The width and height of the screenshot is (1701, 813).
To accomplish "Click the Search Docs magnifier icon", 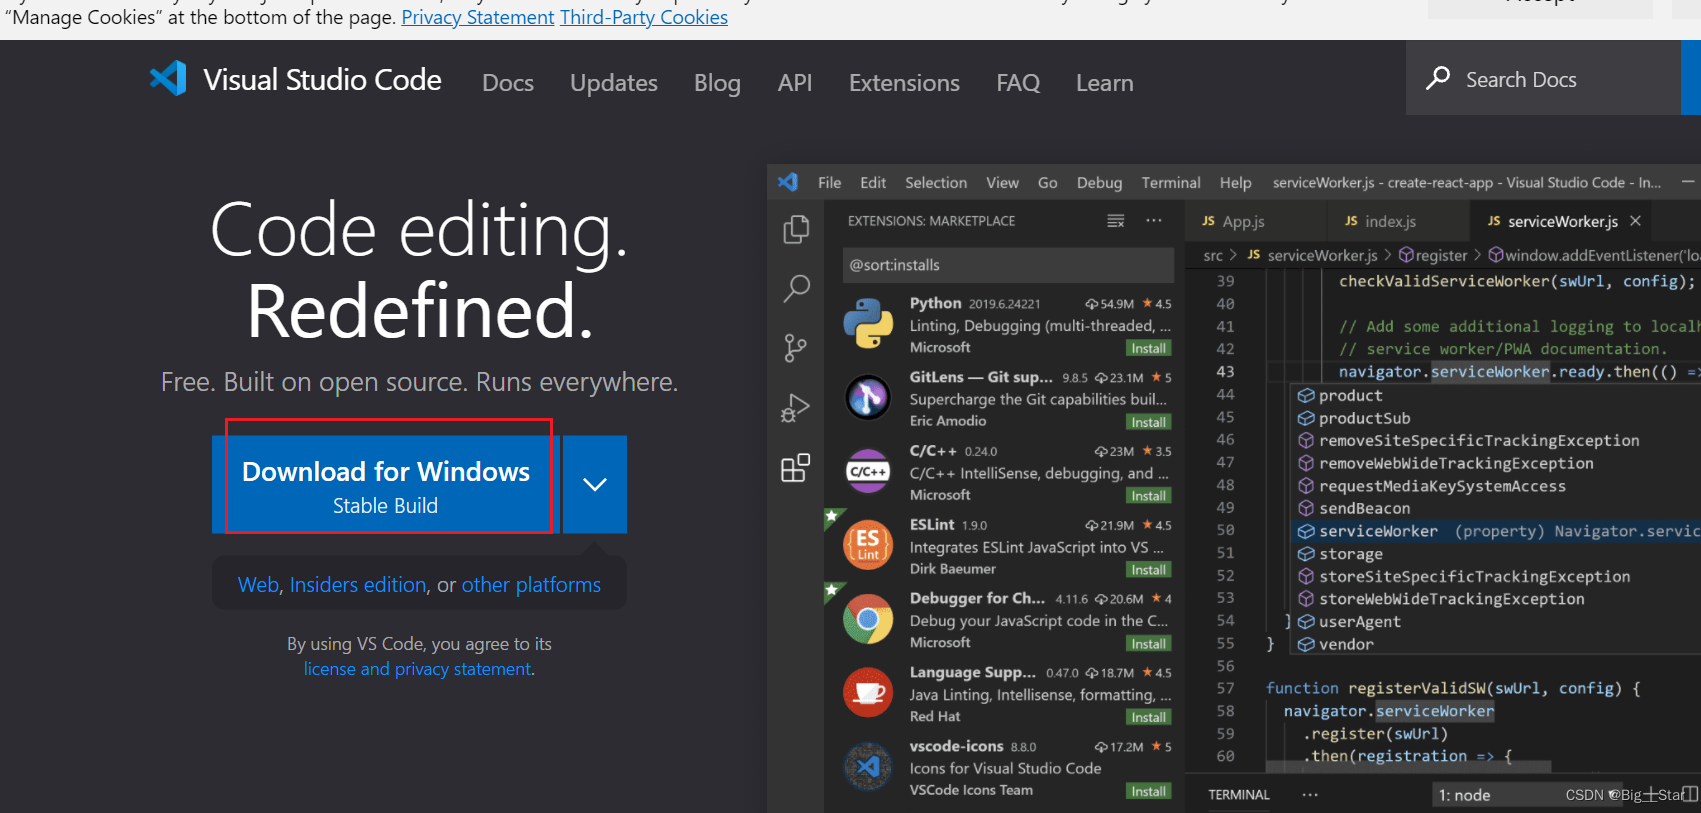I will [1438, 78].
